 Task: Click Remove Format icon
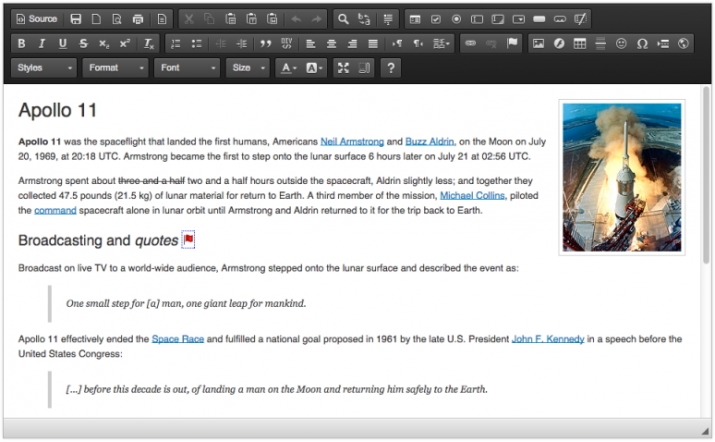(x=149, y=44)
